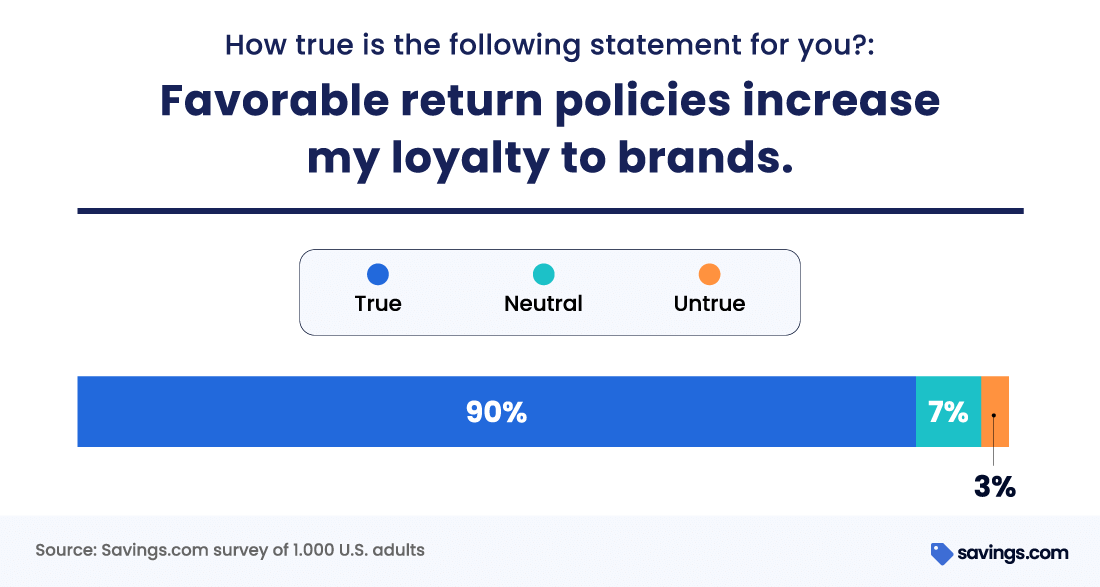Select the True legend label
The height and width of the screenshot is (587, 1100).
pyautogui.click(x=378, y=304)
